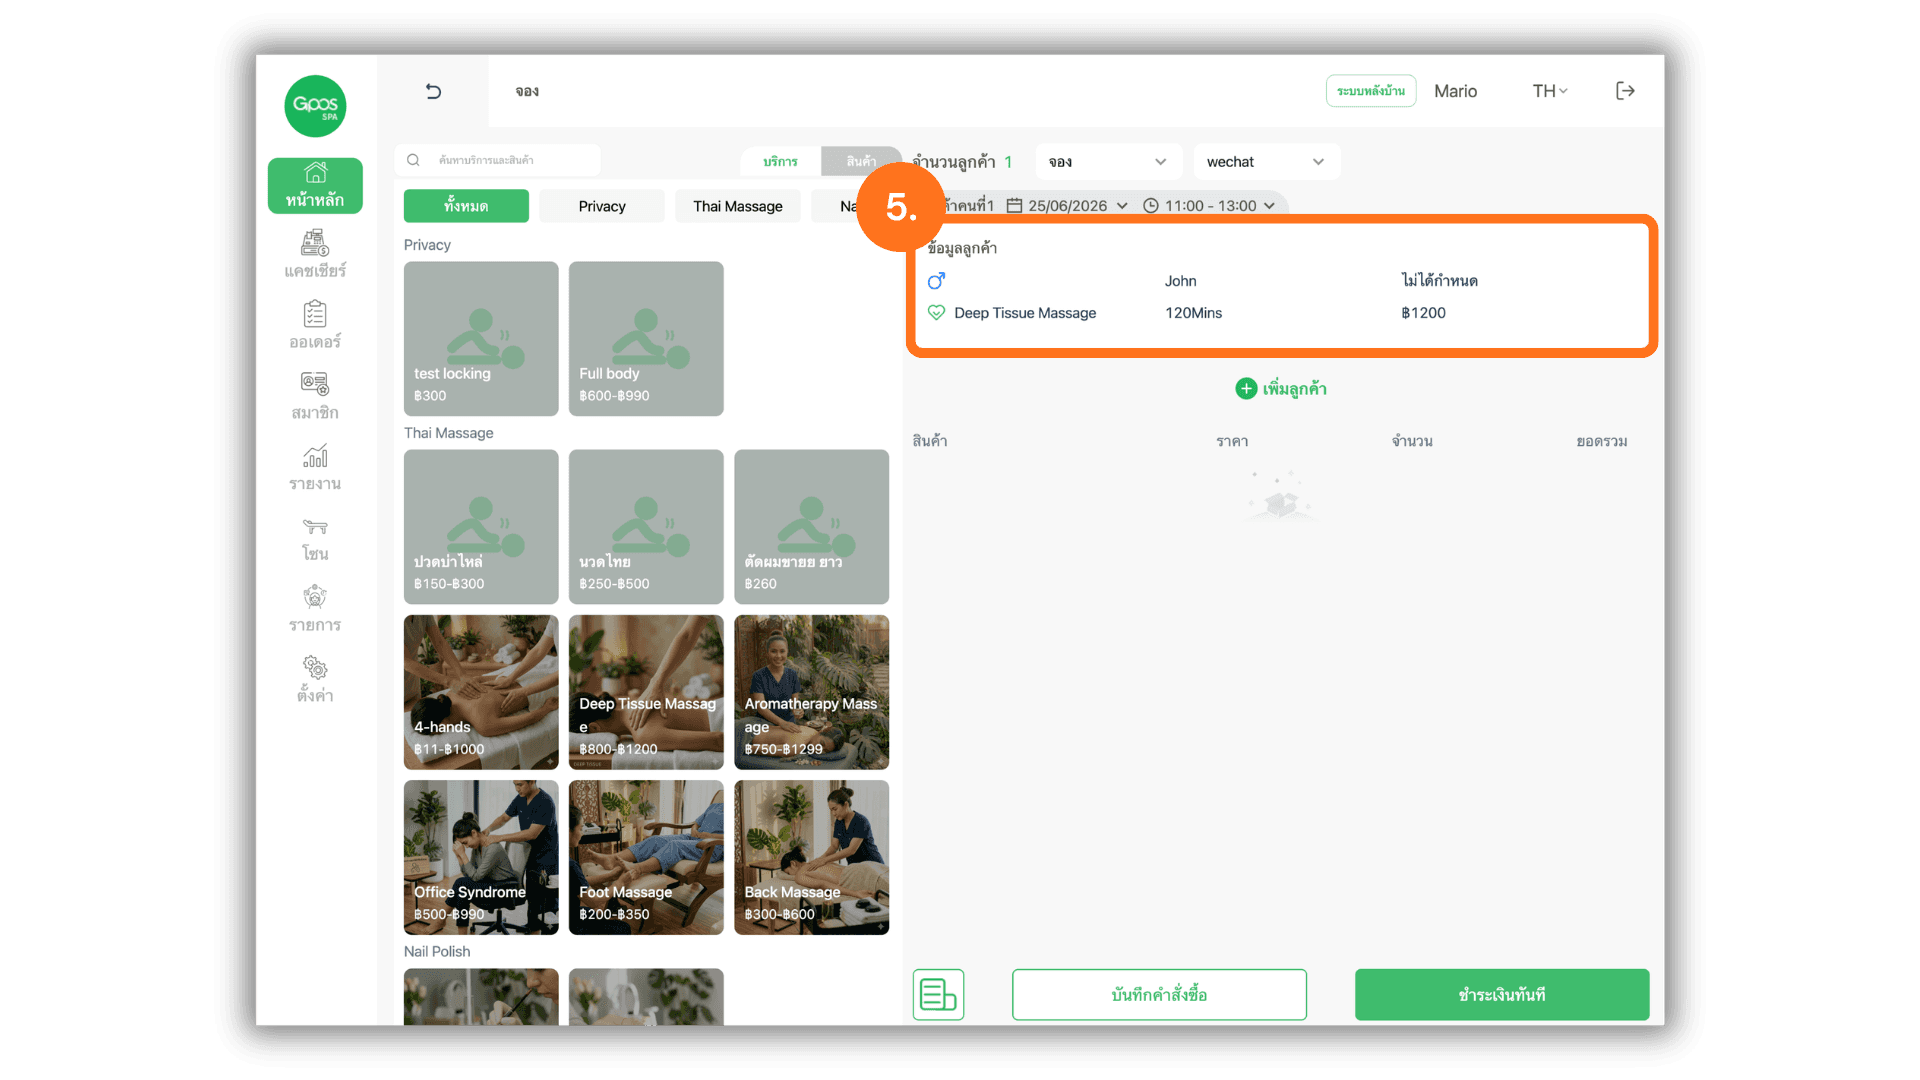
Task: Open the Reports chart sidebar icon
Action: click(x=315, y=456)
